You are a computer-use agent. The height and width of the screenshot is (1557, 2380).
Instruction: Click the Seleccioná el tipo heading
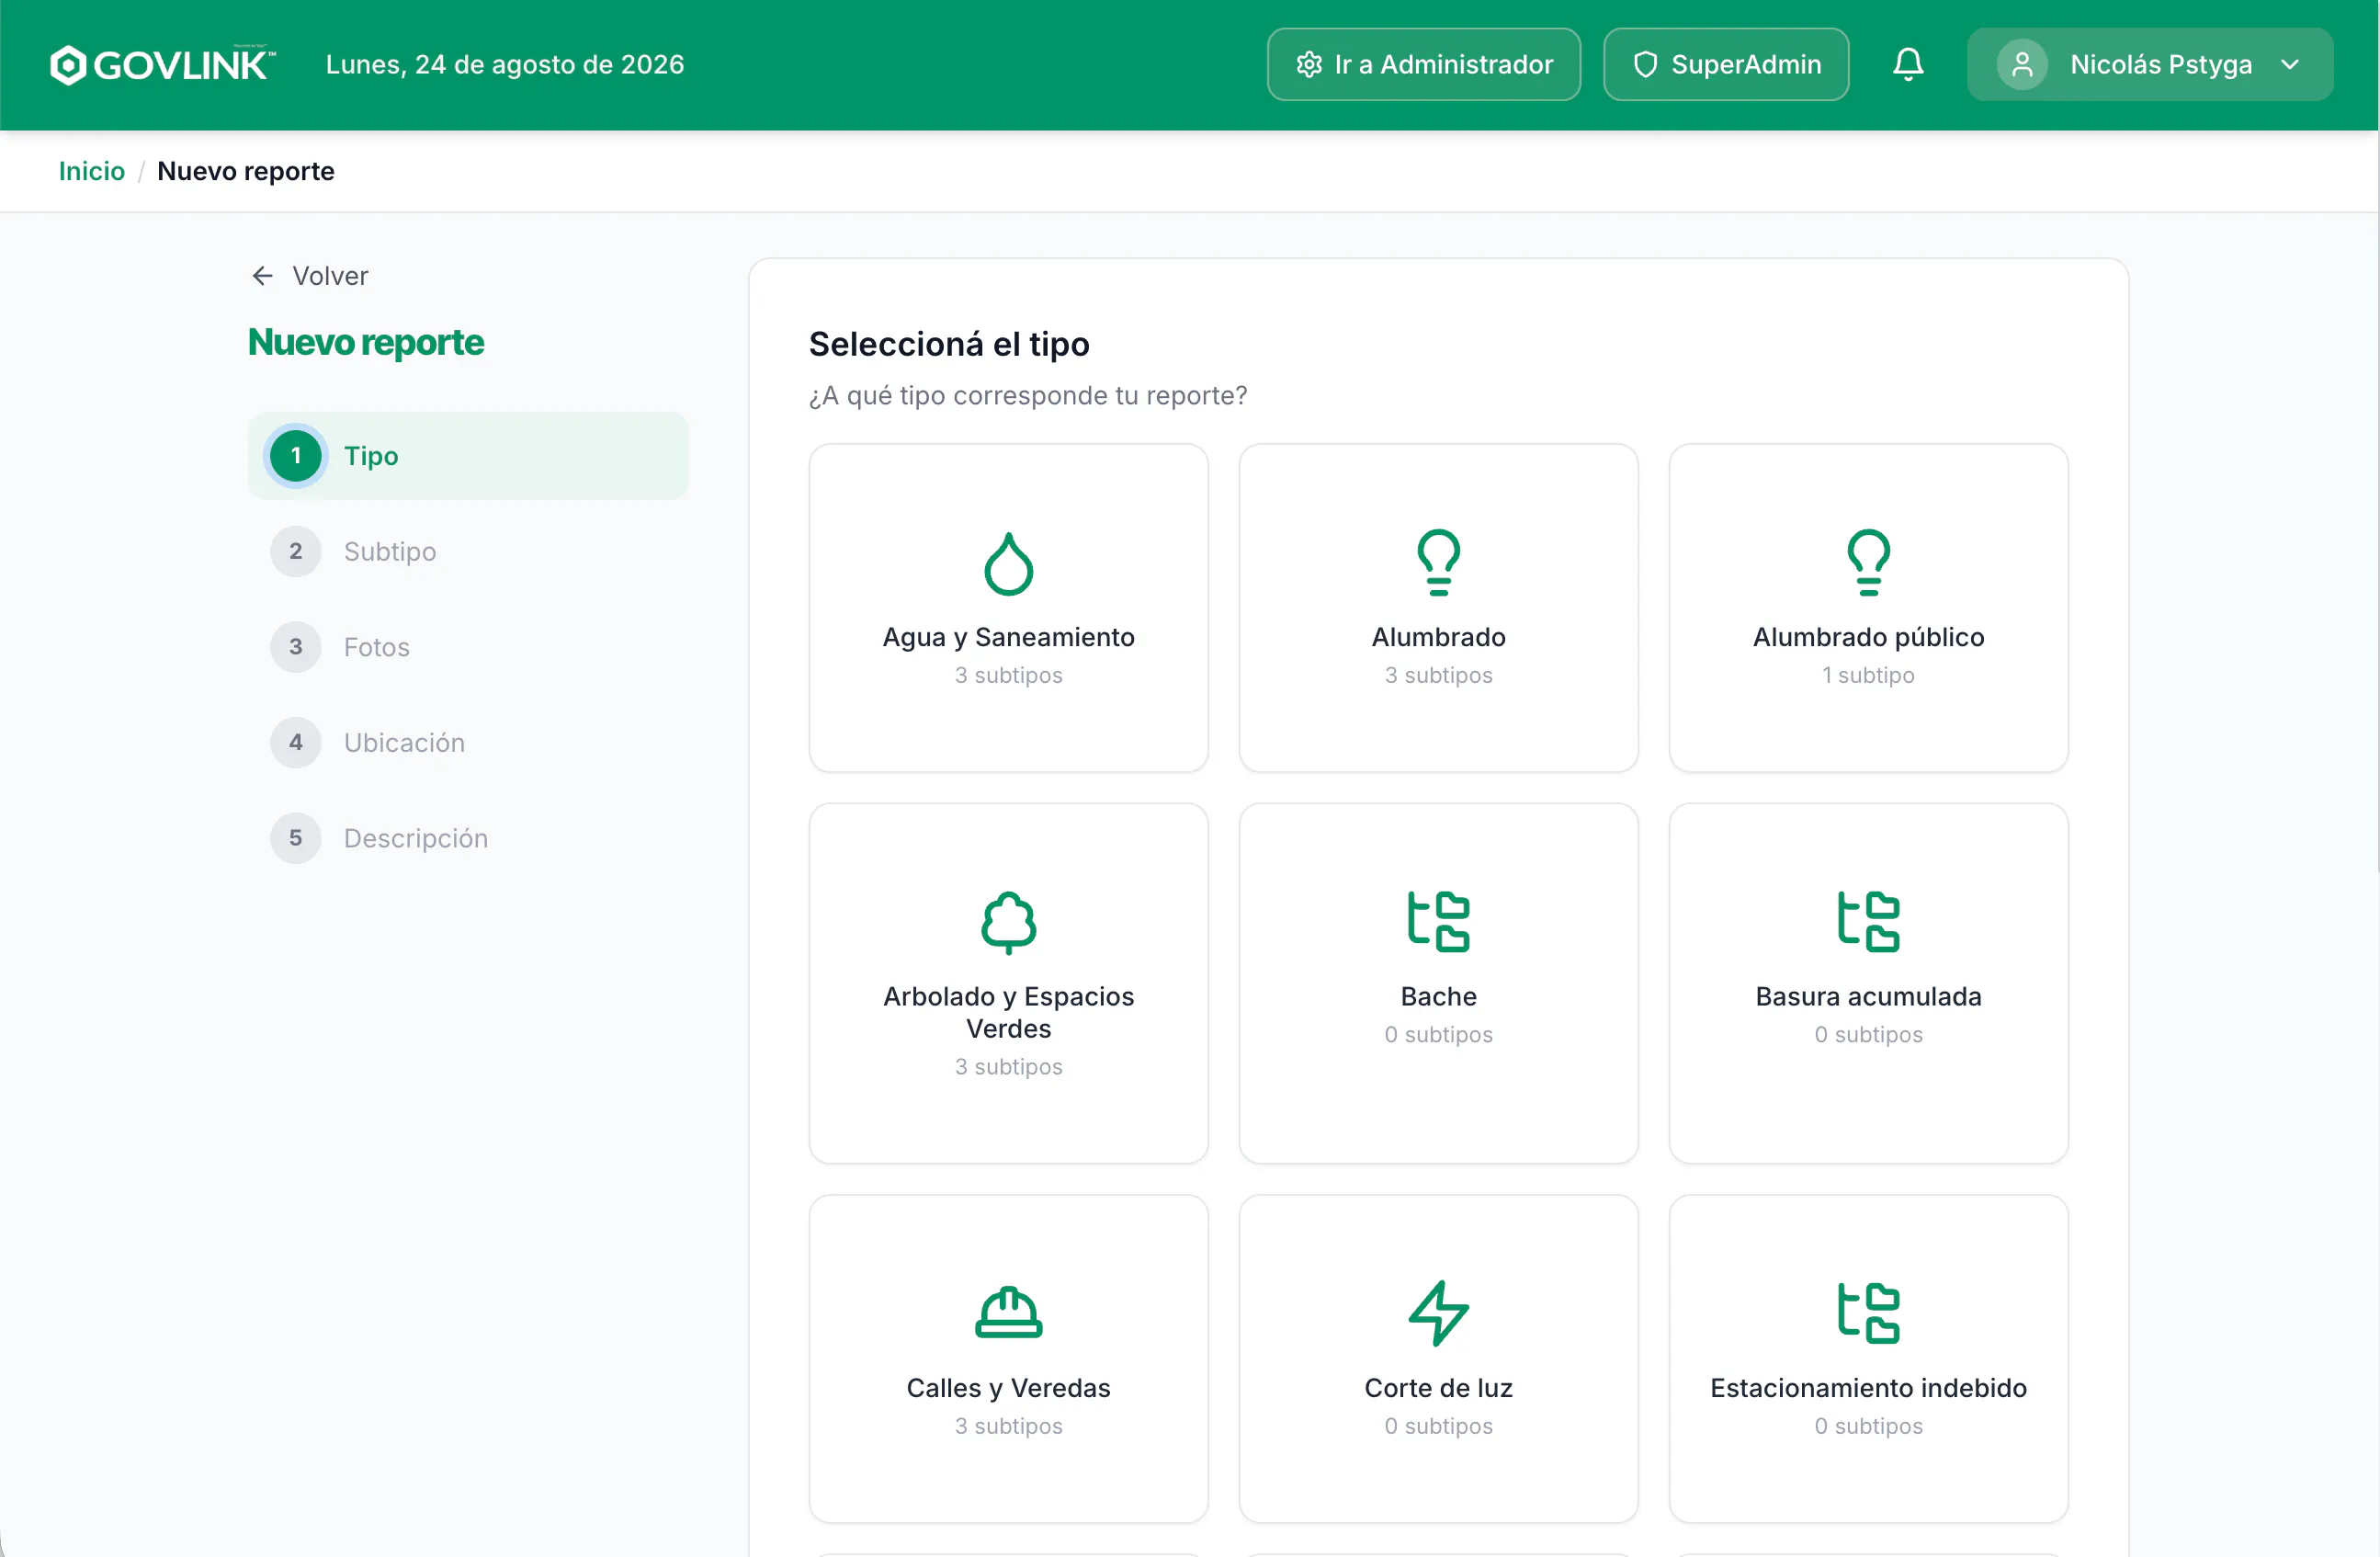(x=949, y=344)
